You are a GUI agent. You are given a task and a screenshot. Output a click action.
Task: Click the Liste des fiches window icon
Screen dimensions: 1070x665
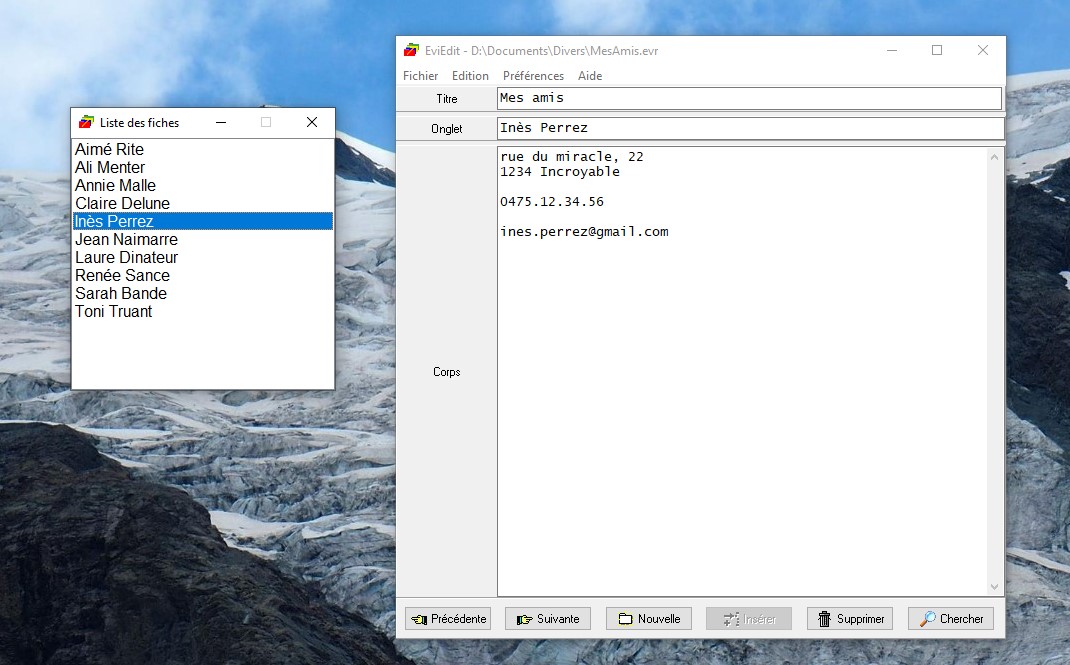pyautogui.click(x=86, y=122)
